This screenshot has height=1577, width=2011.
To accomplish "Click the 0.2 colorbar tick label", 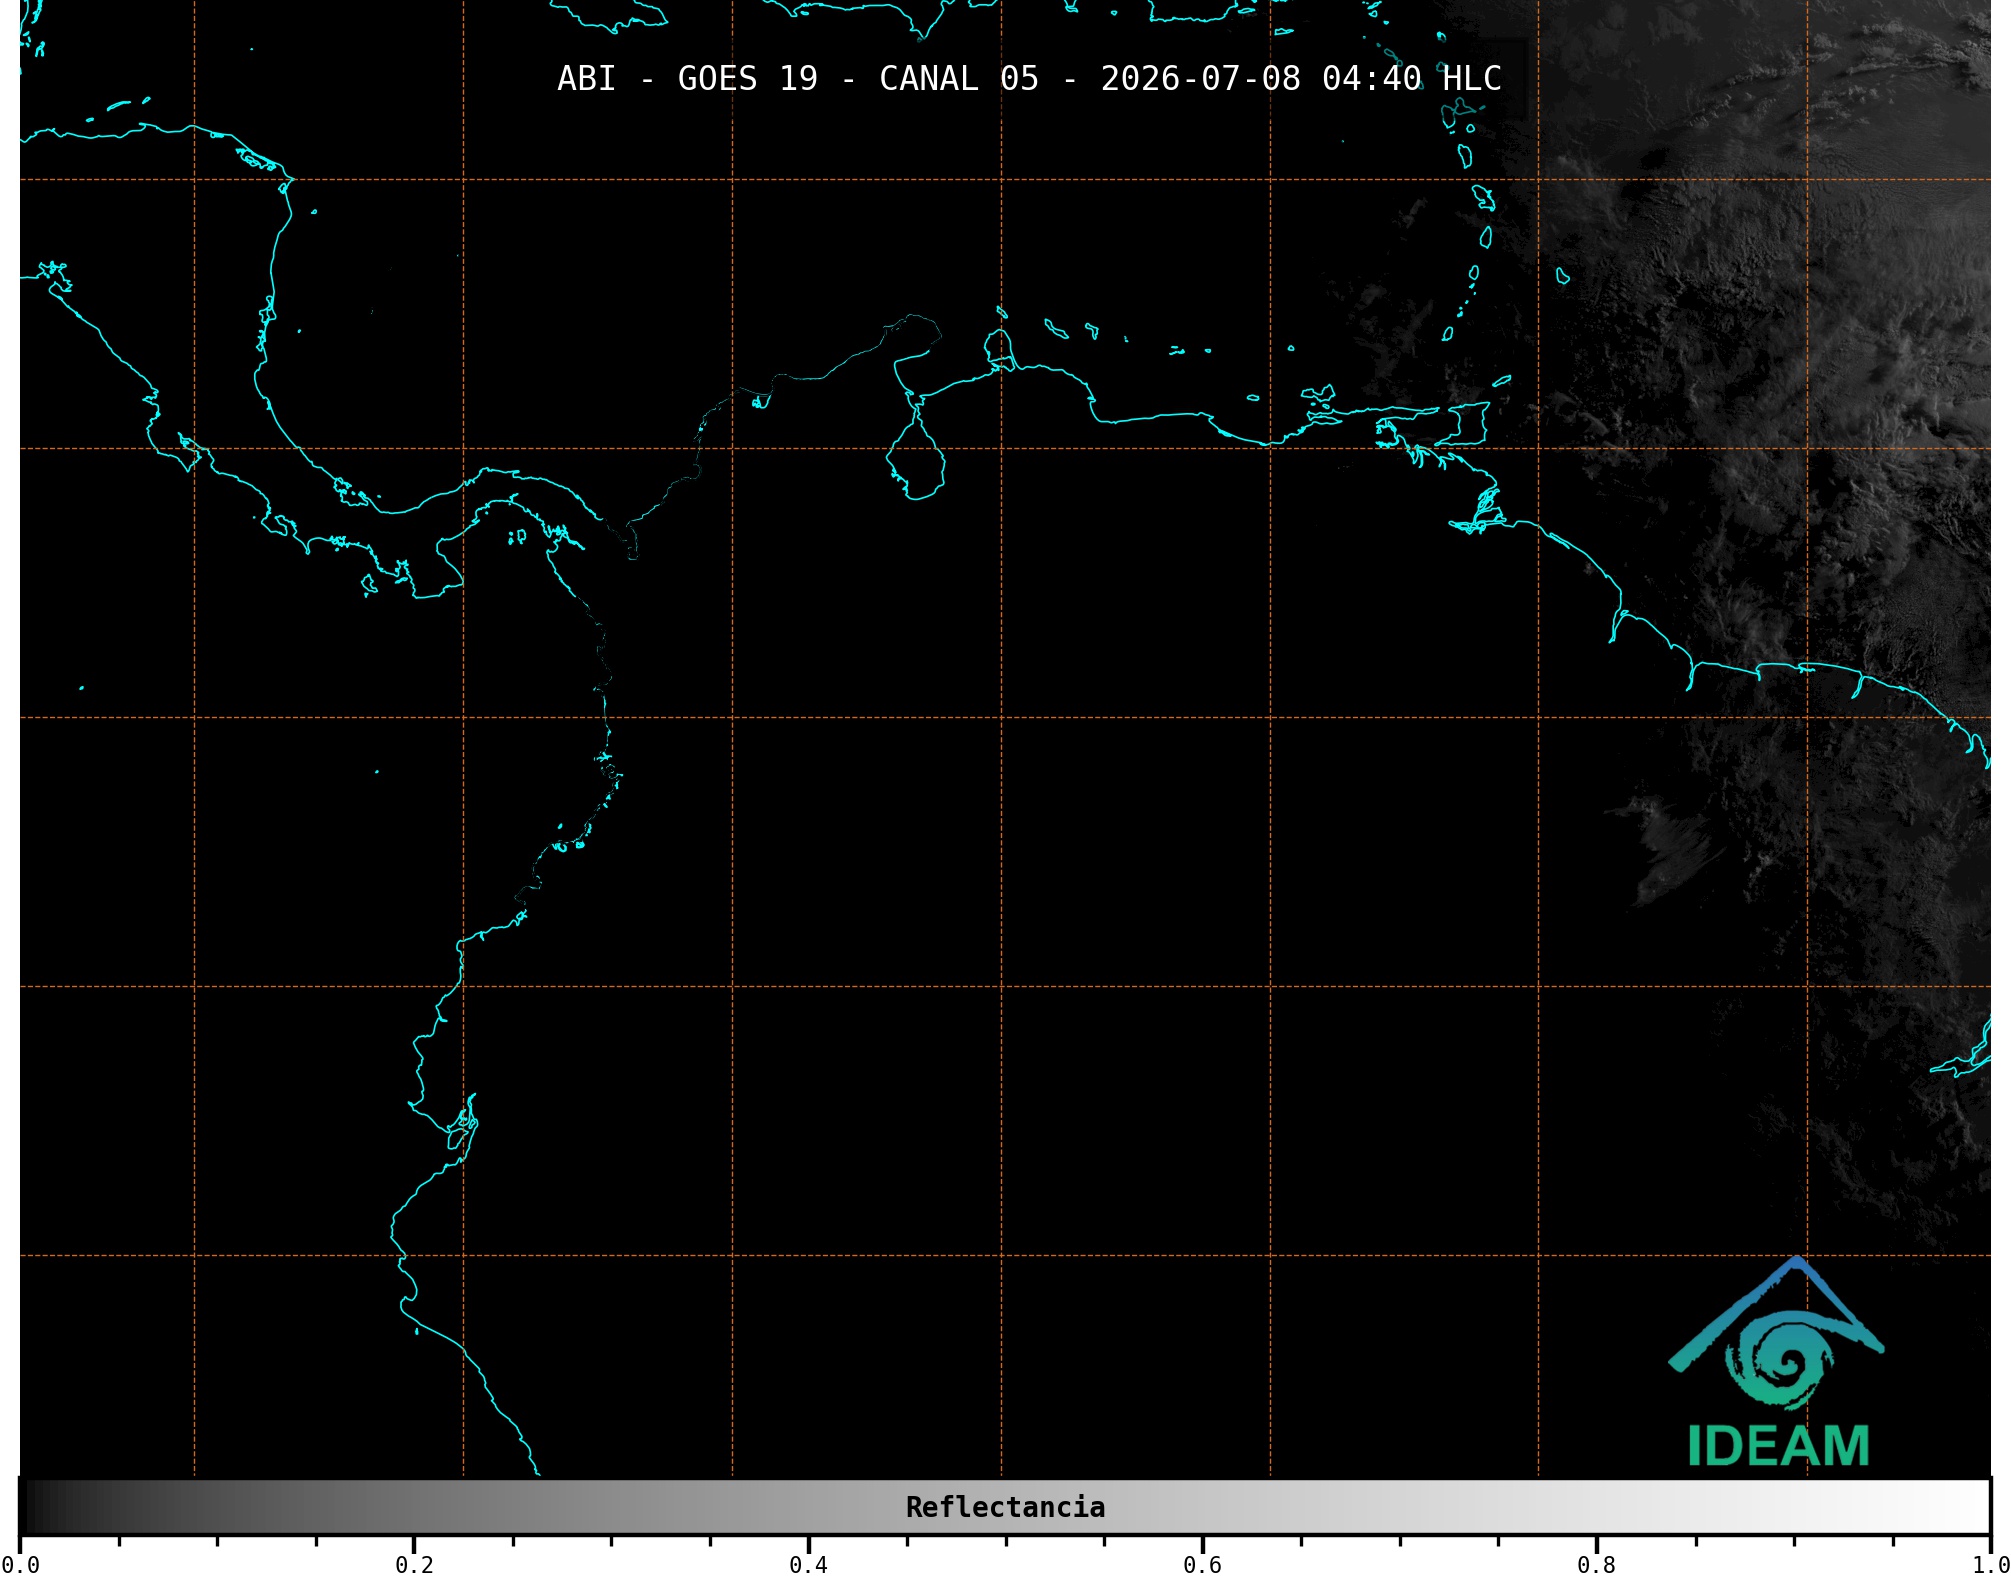I will coord(414,1564).
